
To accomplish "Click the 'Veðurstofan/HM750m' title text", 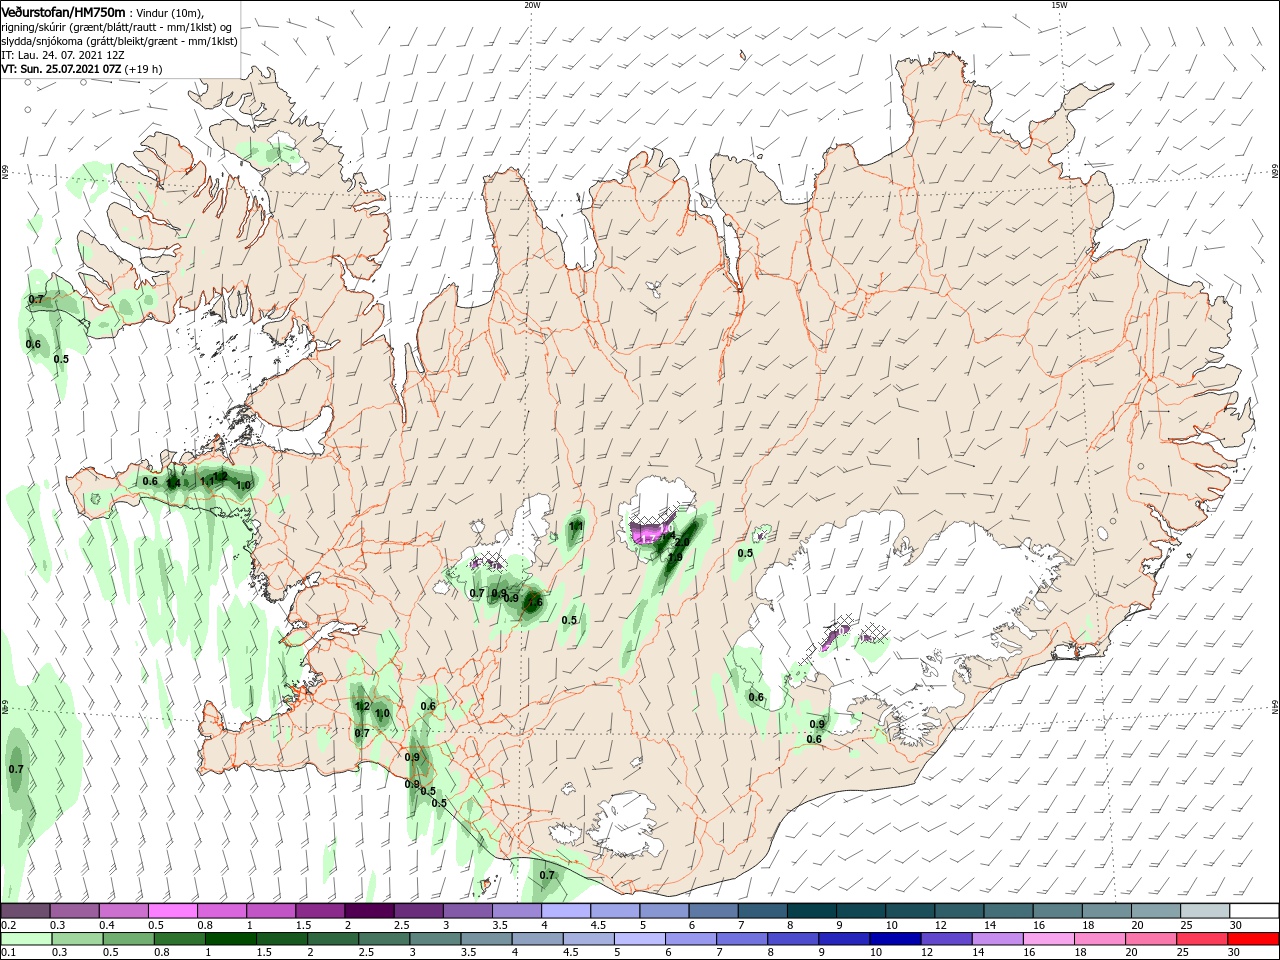I will 63,12.
